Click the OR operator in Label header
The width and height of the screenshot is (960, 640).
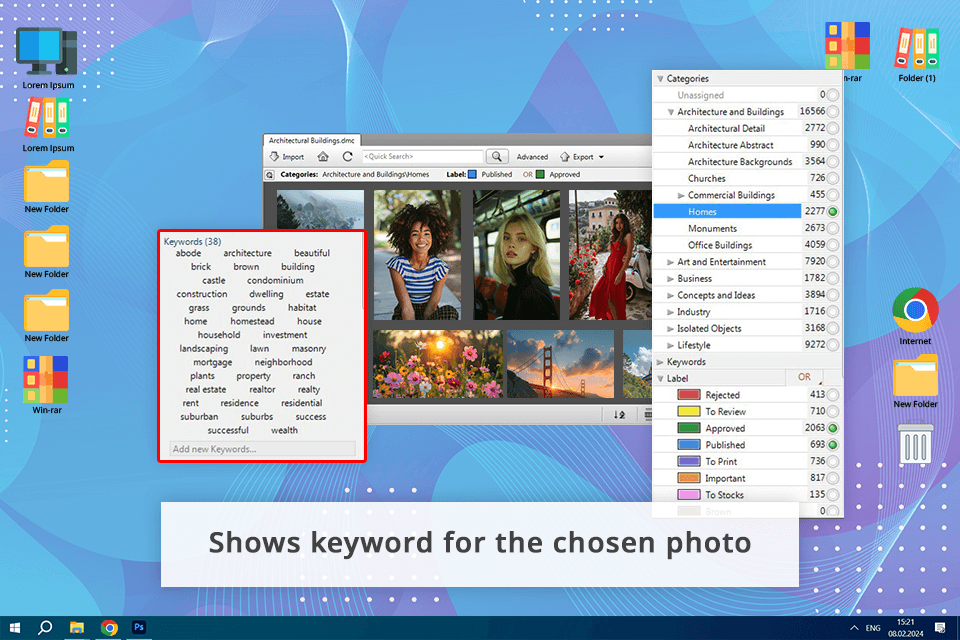pyautogui.click(x=804, y=377)
